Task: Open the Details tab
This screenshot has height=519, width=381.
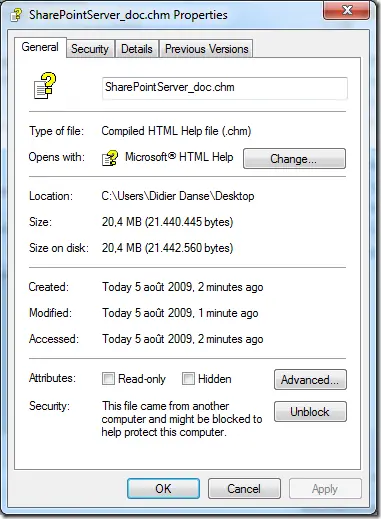Action: click(x=137, y=49)
